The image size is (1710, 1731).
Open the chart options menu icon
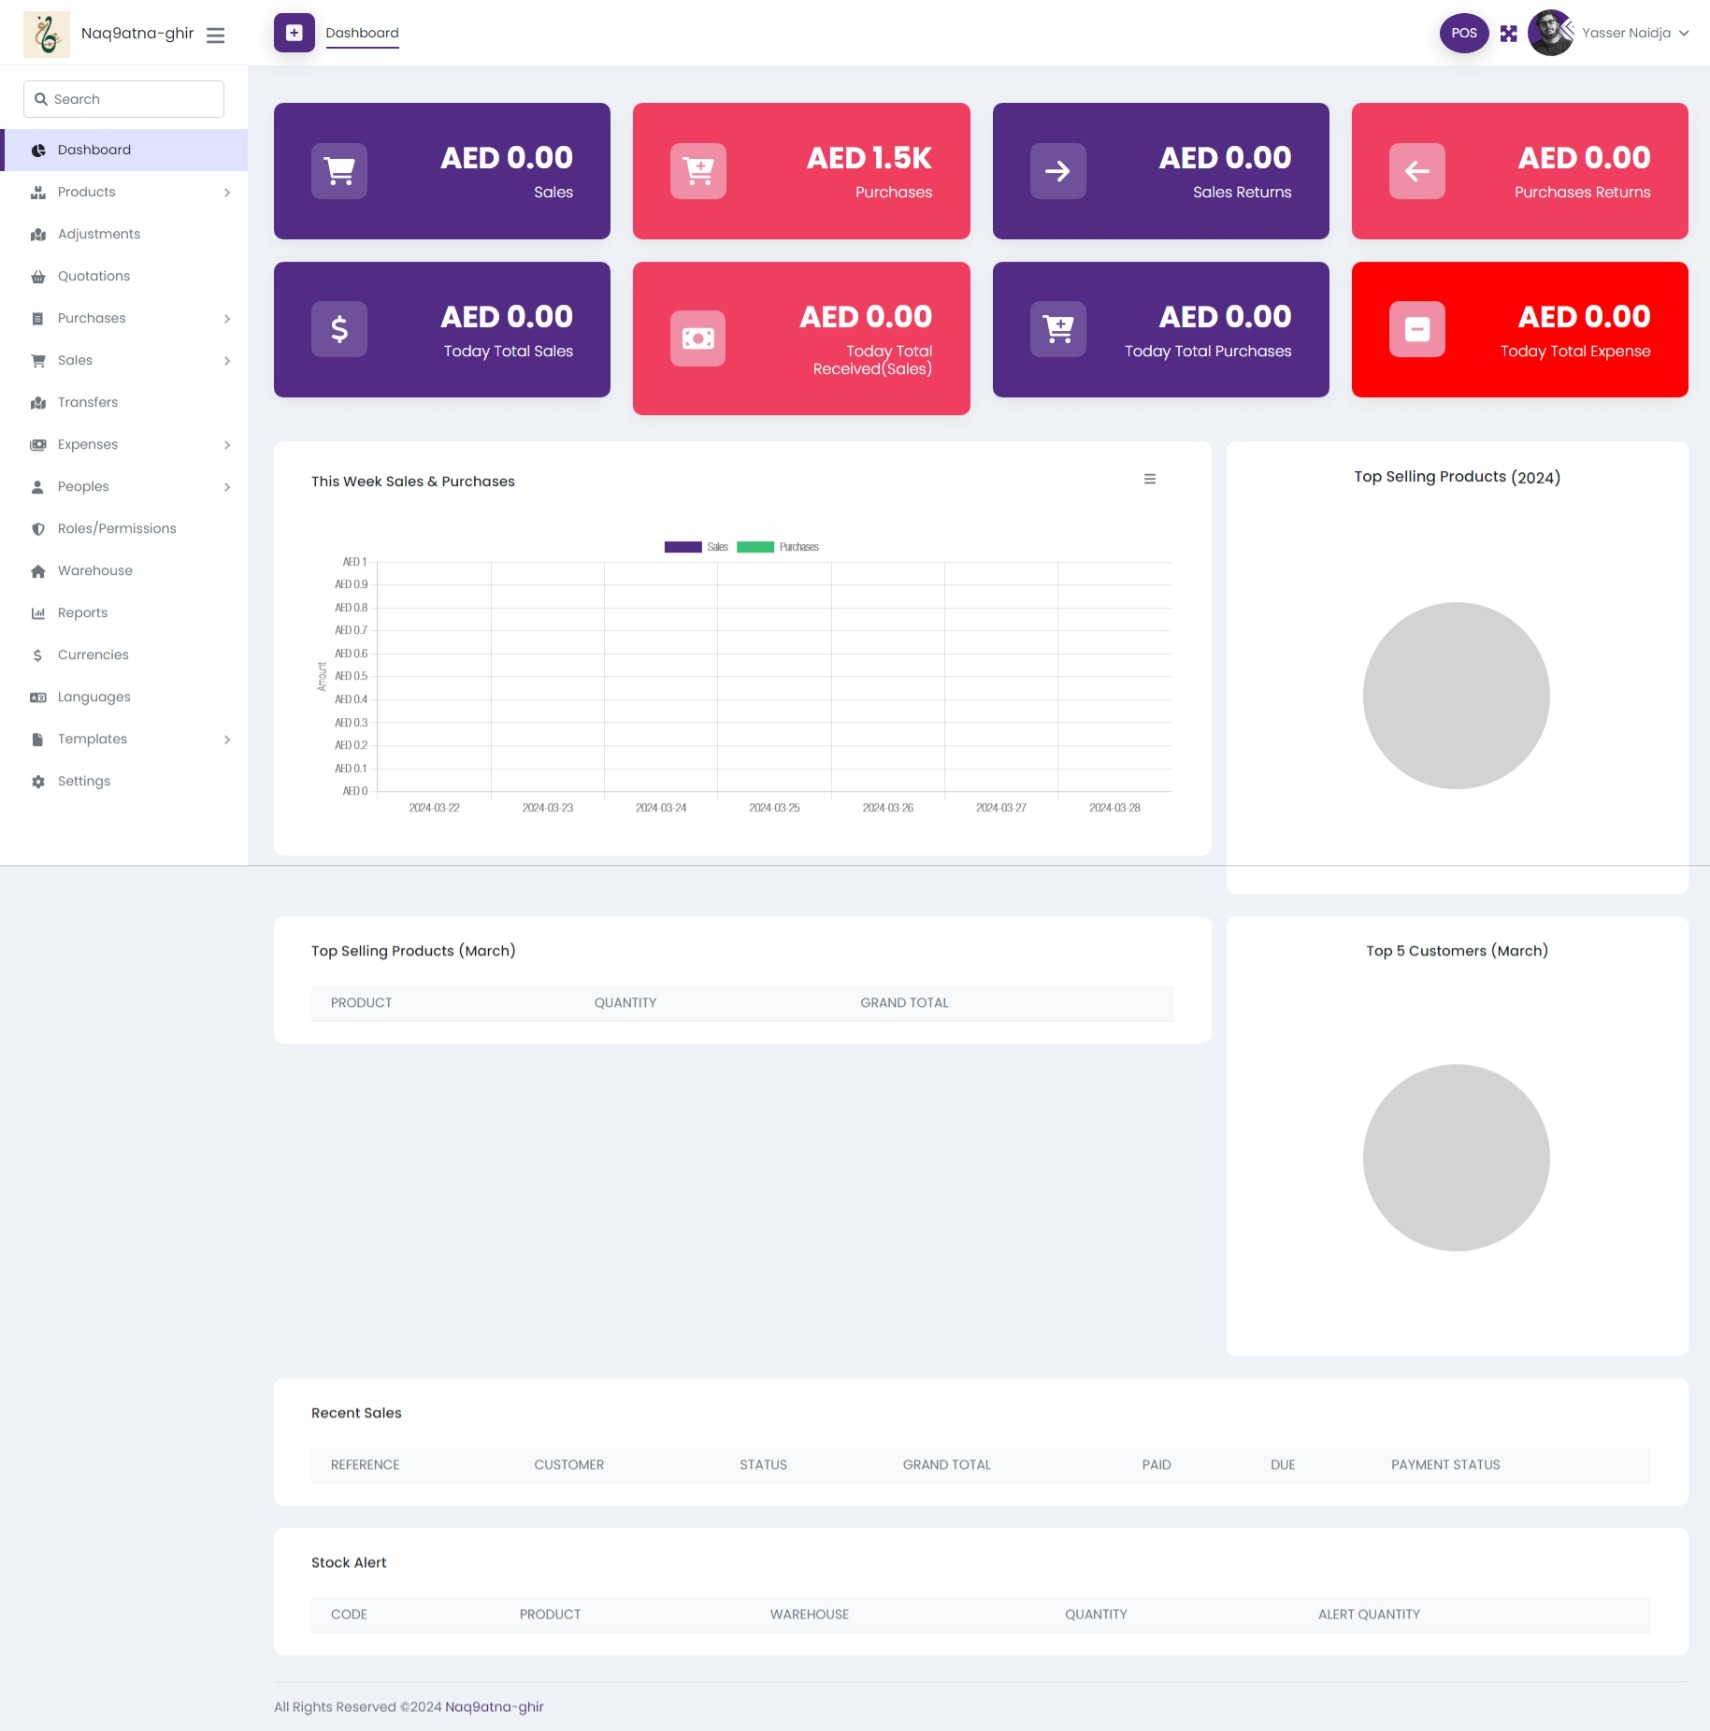[x=1149, y=479]
